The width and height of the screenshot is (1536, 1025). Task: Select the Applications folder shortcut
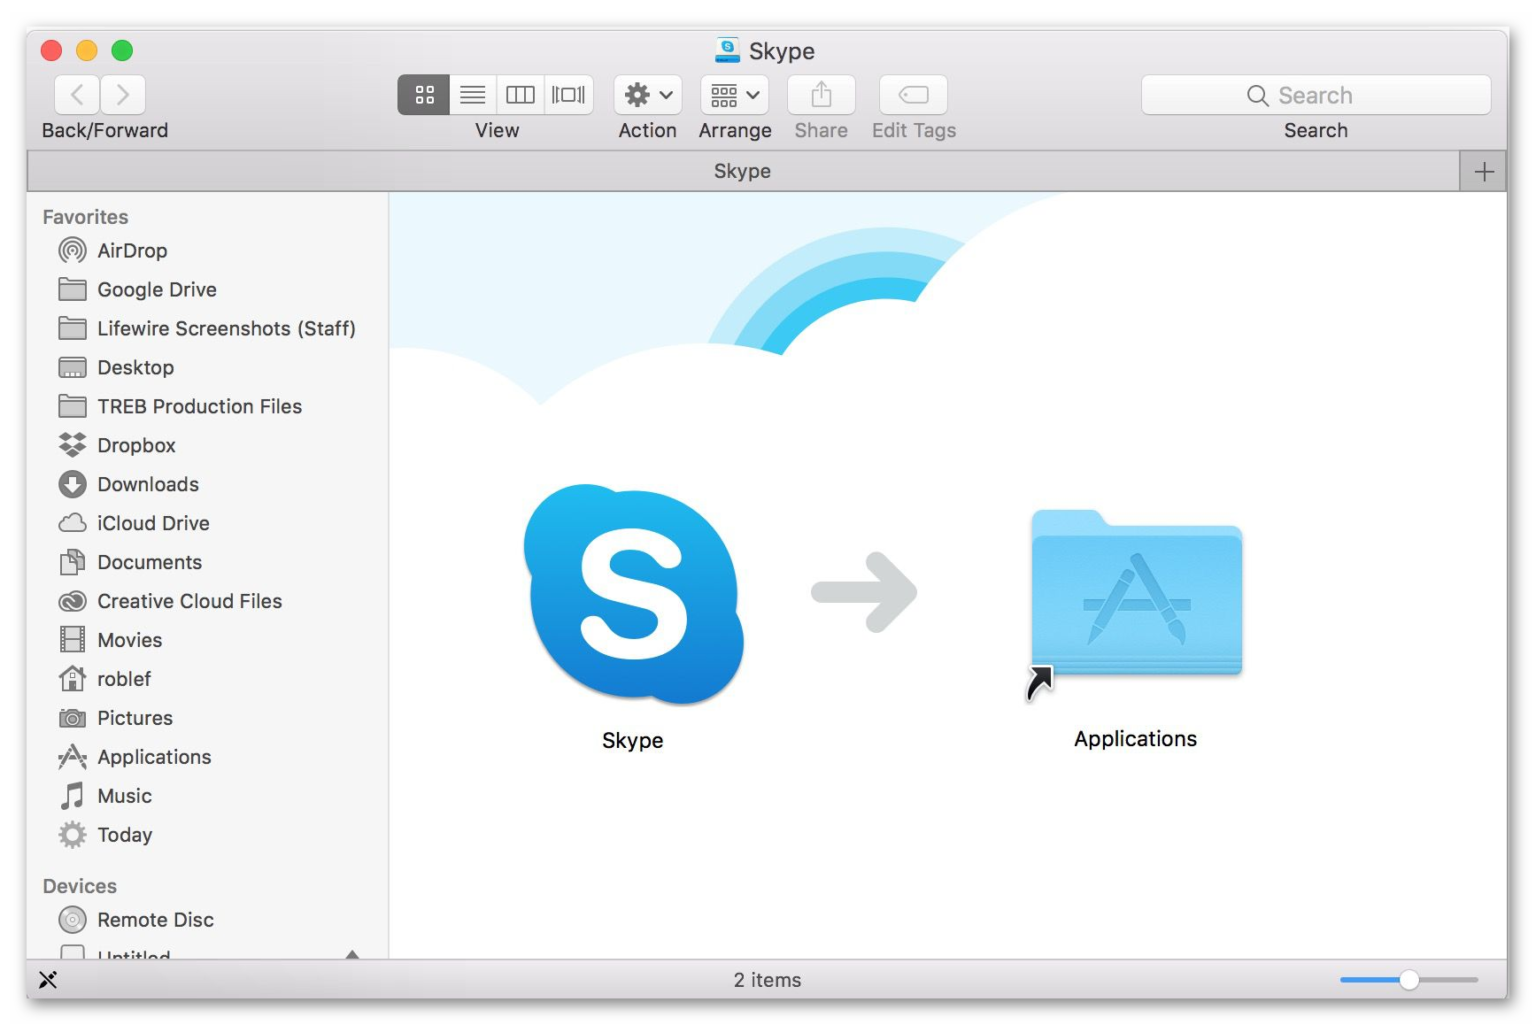pyautogui.click(x=1136, y=594)
